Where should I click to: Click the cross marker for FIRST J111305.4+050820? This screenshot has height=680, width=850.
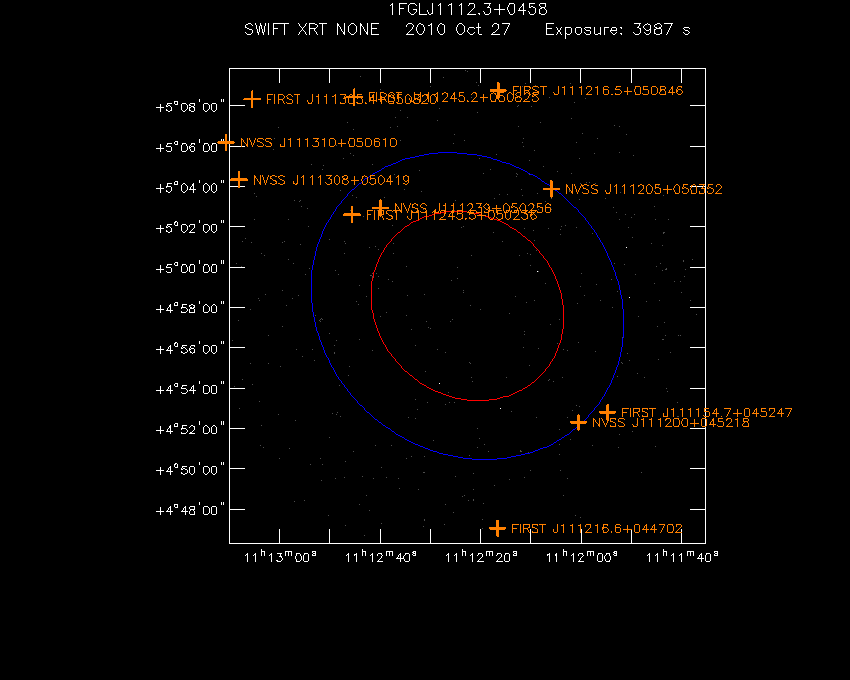pyautogui.click(x=252, y=99)
